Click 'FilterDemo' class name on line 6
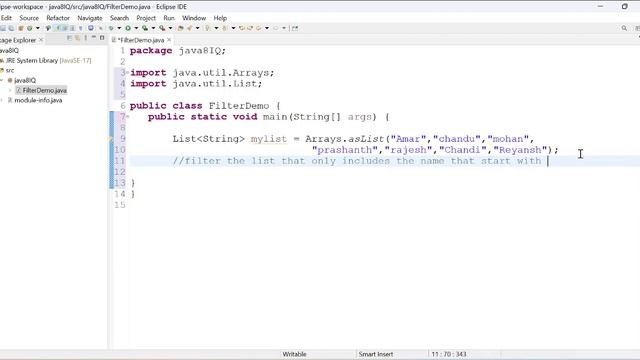Viewport: 640px width, 360px height. tap(239, 106)
